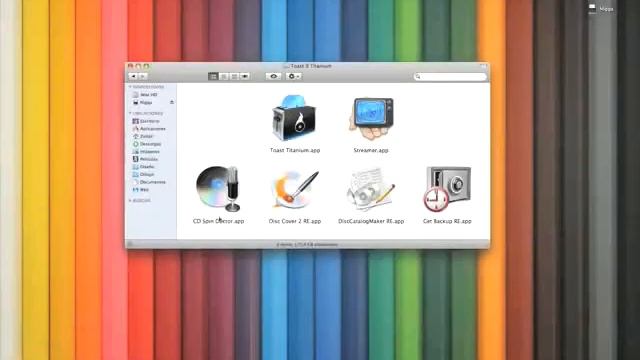This screenshot has width=640, height=360.
Task: Switch to column view in Finder toolbar
Action: pos(234,76)
